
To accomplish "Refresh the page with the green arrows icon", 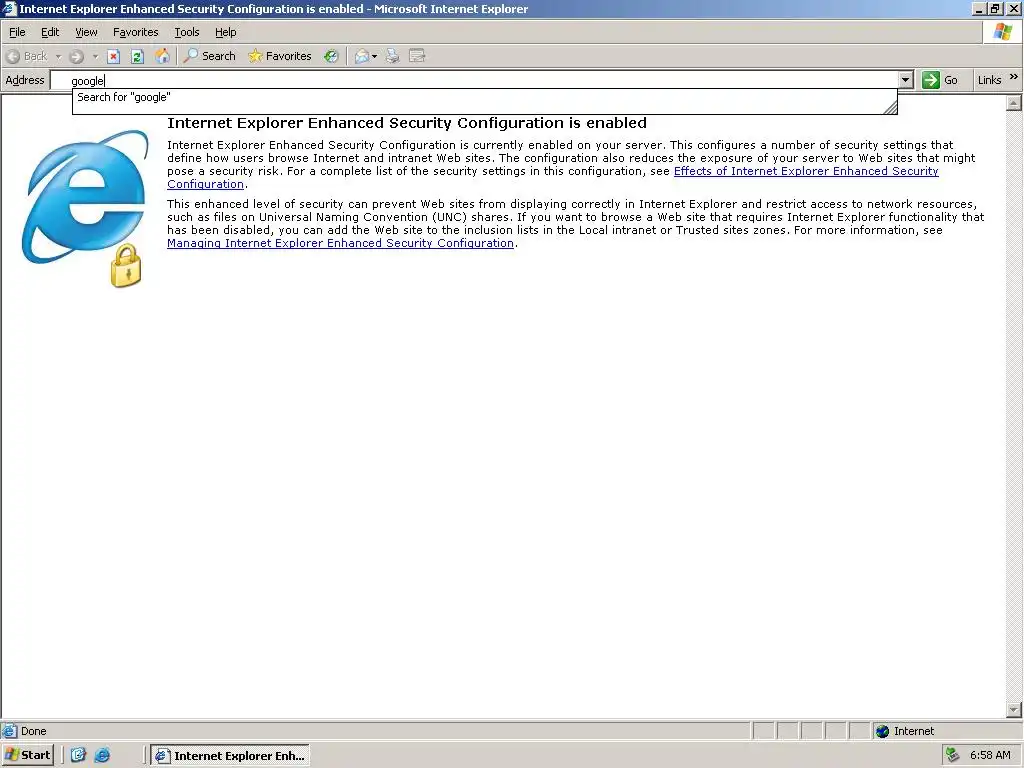I will pos(137,56).
